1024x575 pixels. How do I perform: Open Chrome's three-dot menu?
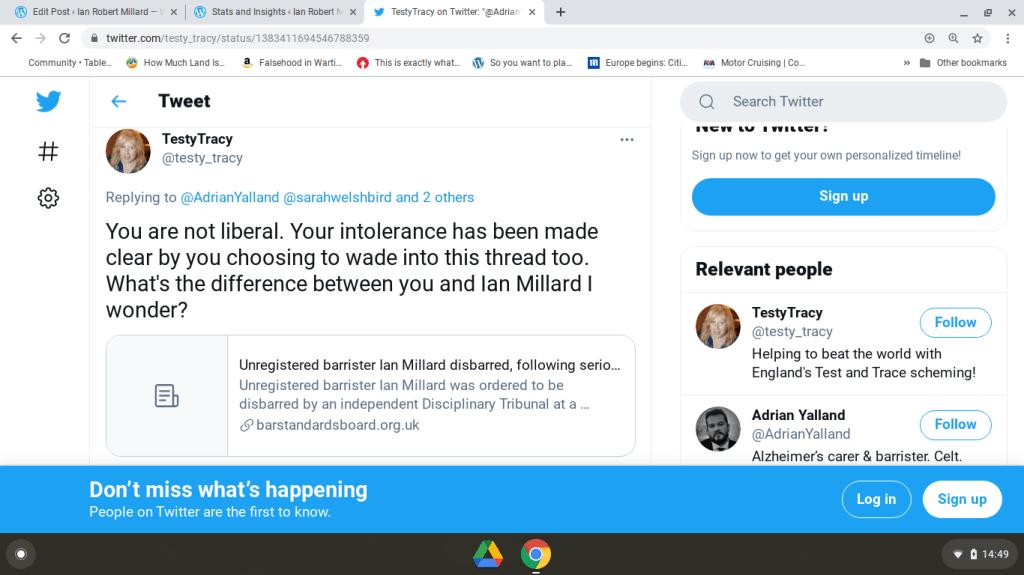coord(1004,38)
